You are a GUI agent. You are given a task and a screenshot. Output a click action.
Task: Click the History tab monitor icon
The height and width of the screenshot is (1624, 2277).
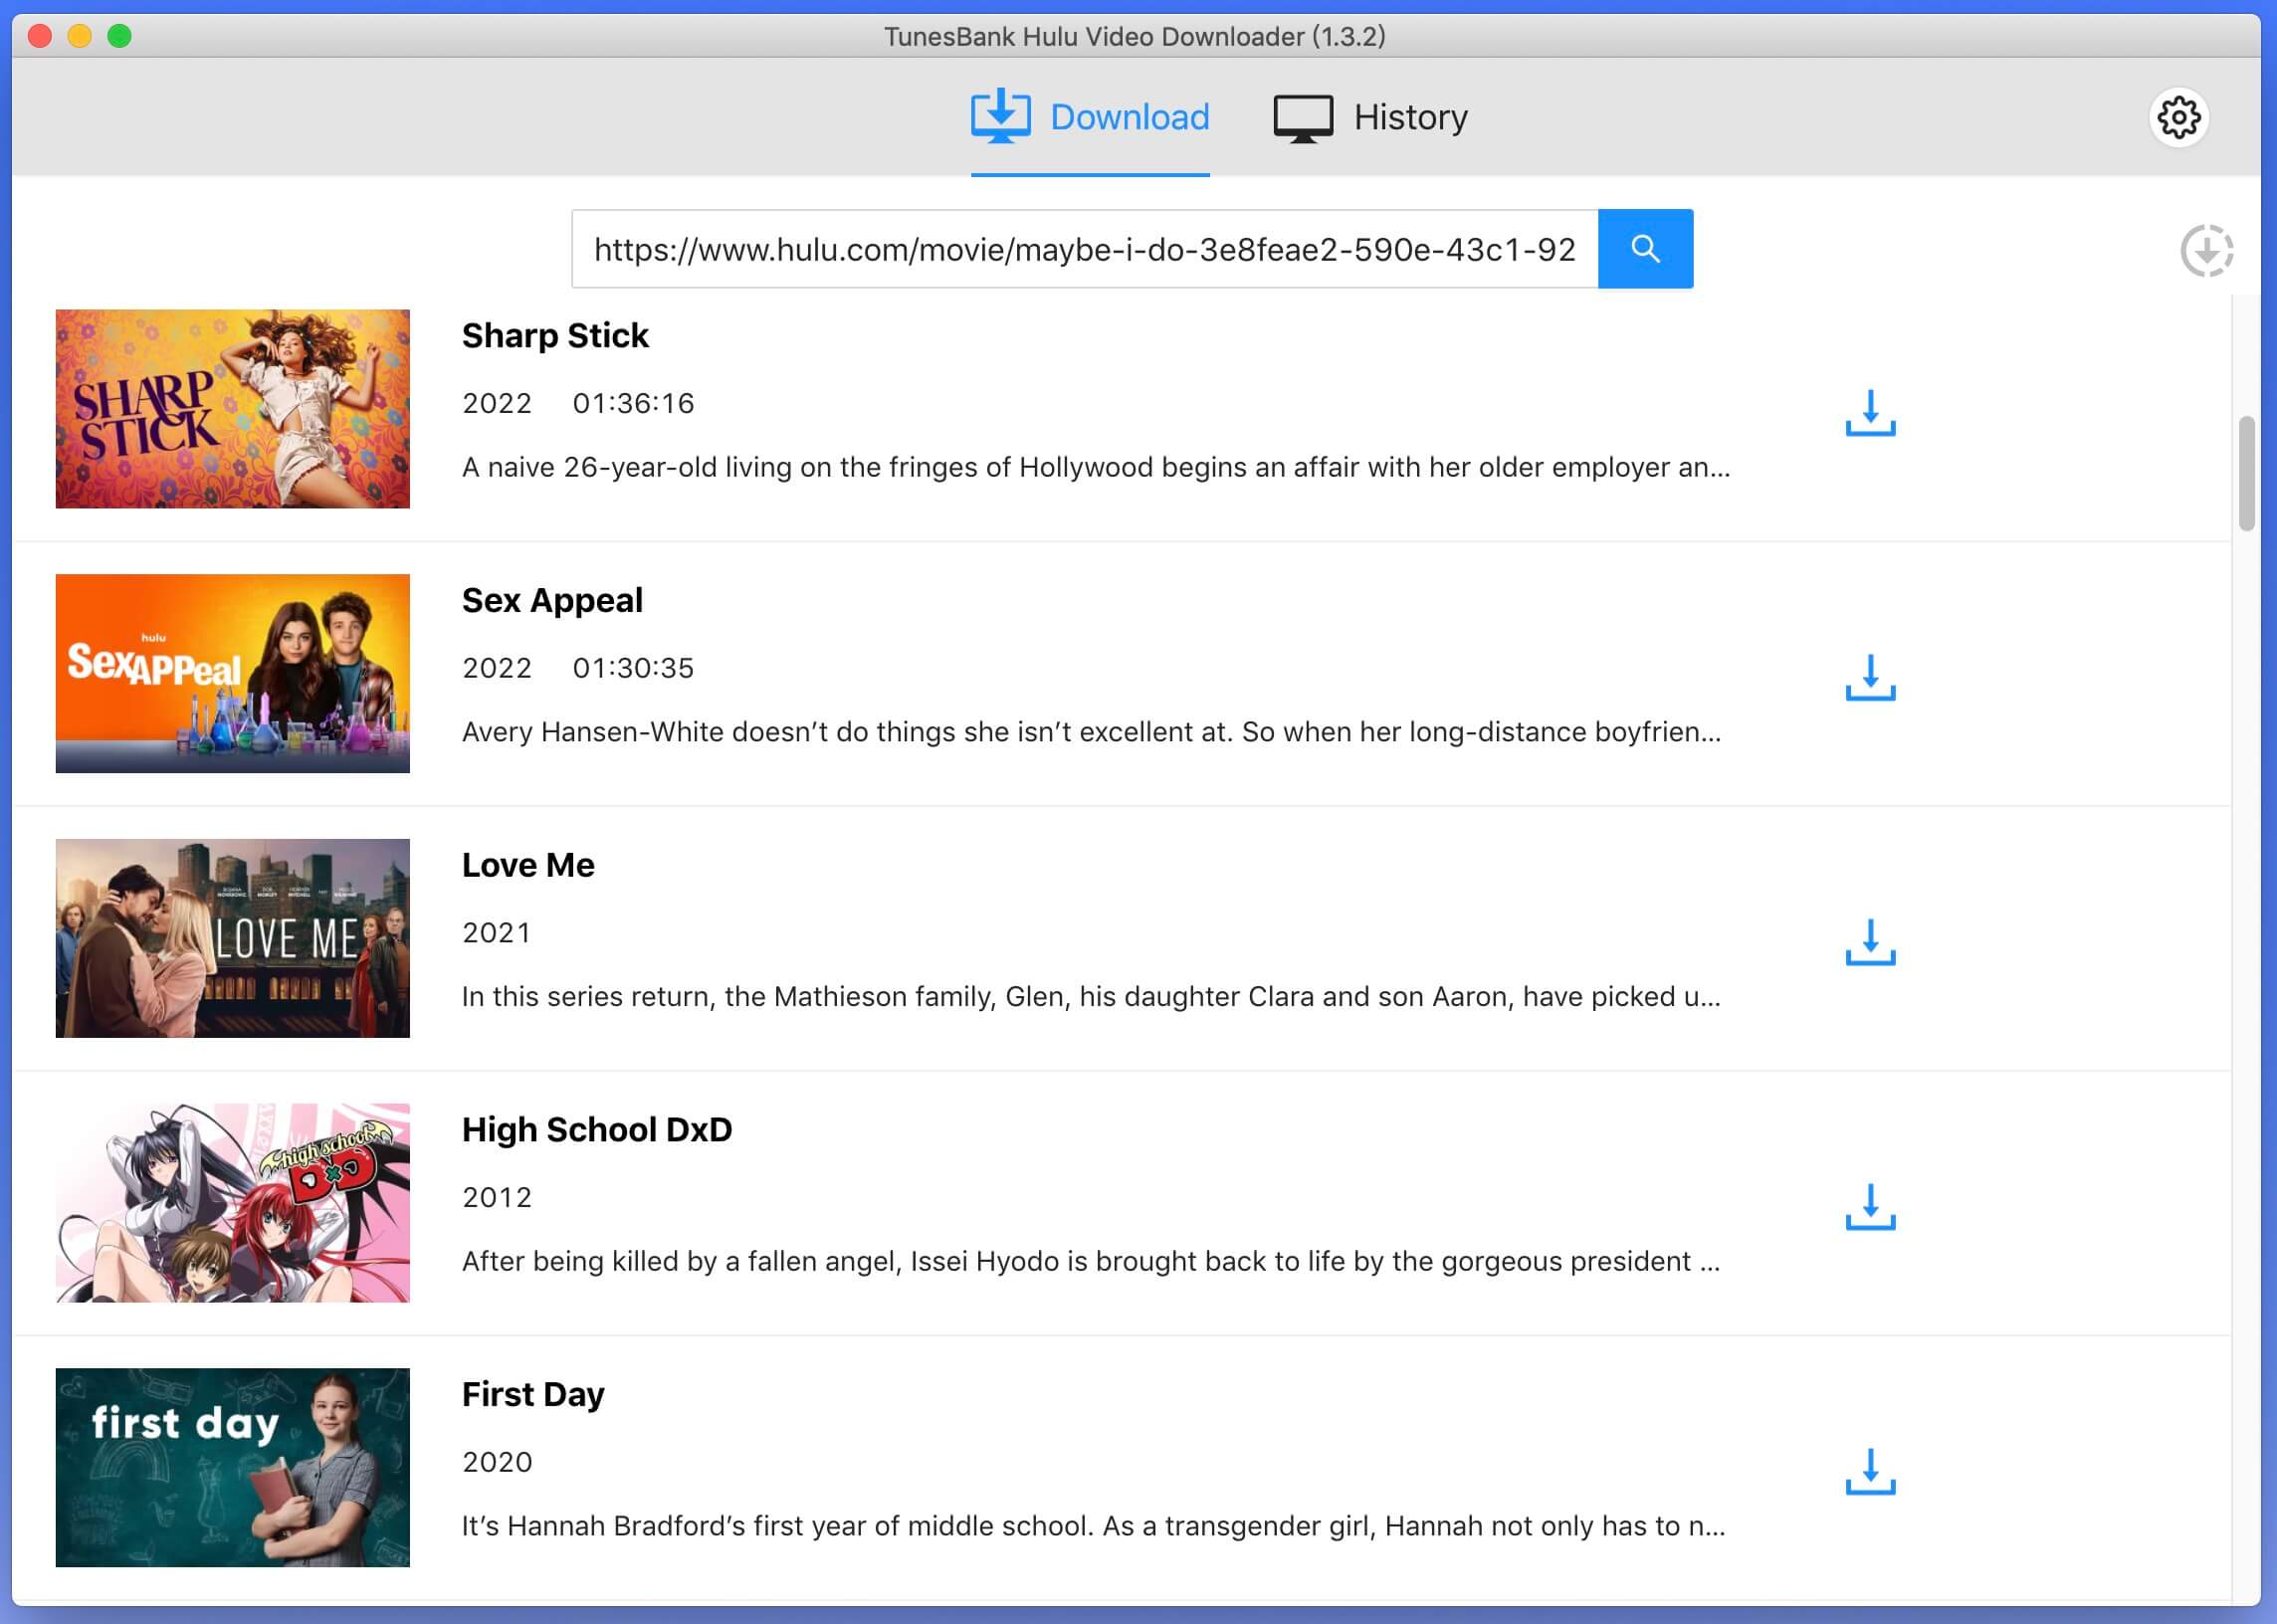1302,119
